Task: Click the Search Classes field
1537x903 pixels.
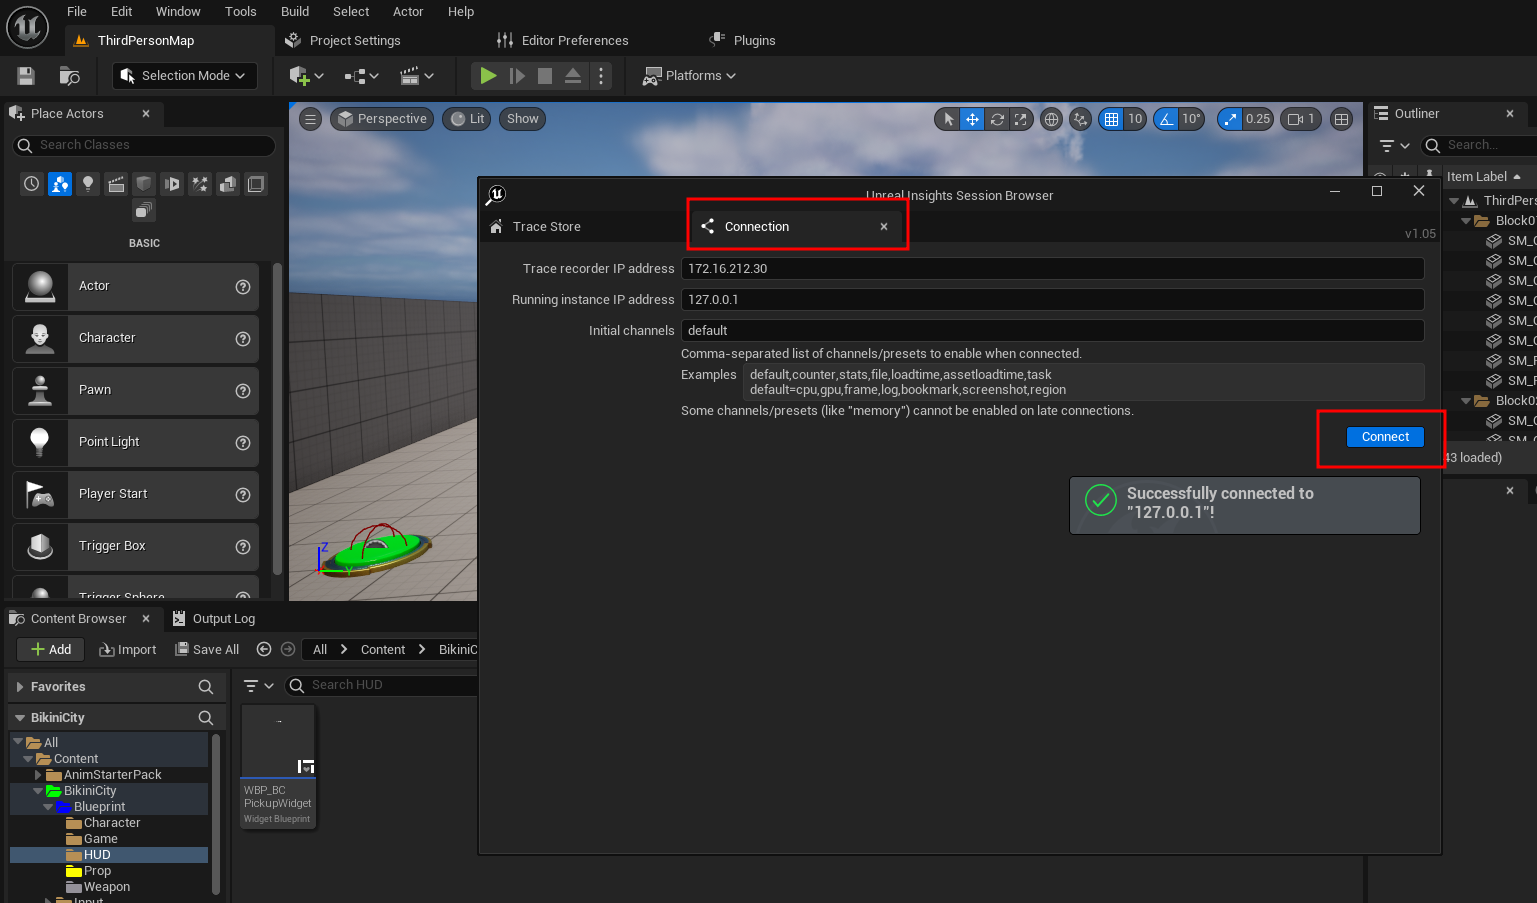Action: click(144, 145)
